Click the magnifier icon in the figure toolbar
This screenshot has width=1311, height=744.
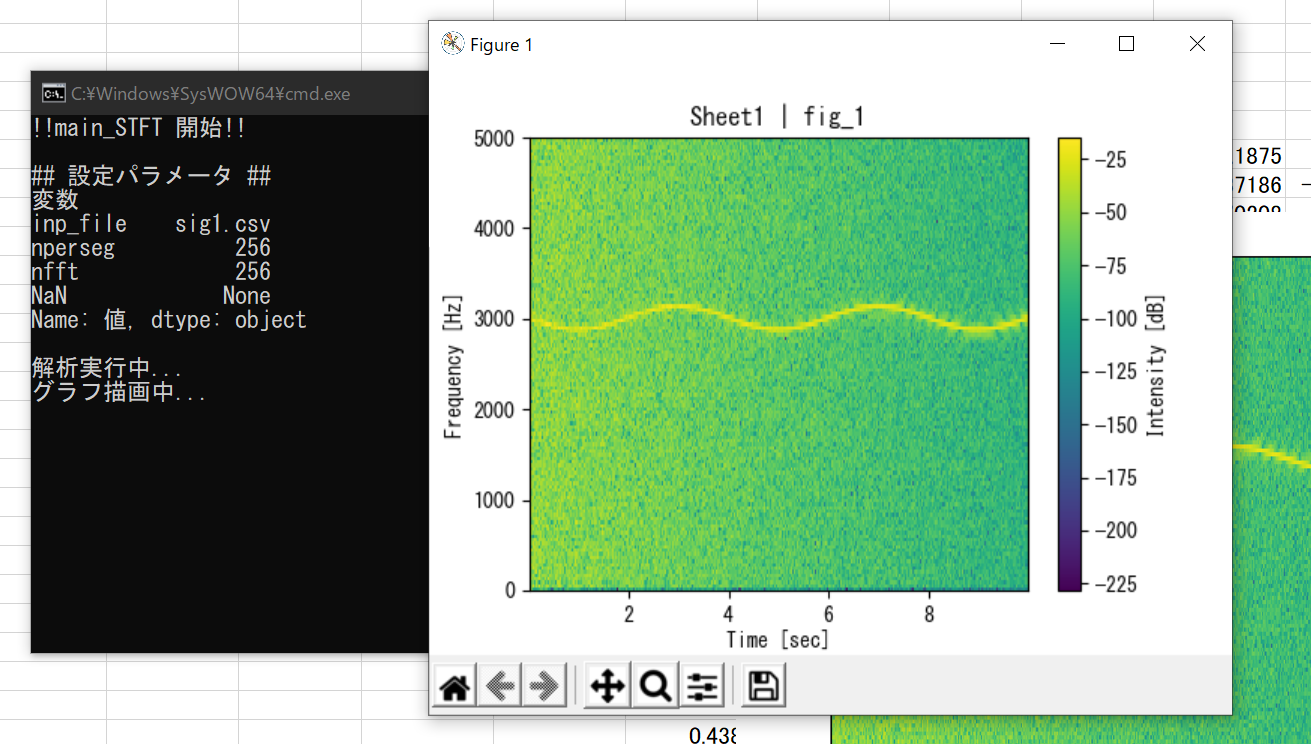654,685
